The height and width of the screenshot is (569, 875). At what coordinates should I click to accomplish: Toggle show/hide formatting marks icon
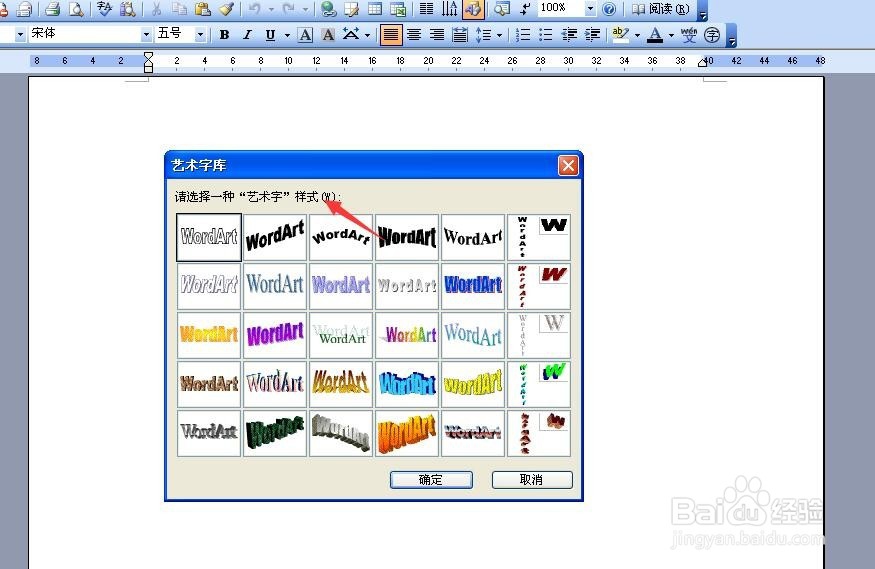point(525,8)
